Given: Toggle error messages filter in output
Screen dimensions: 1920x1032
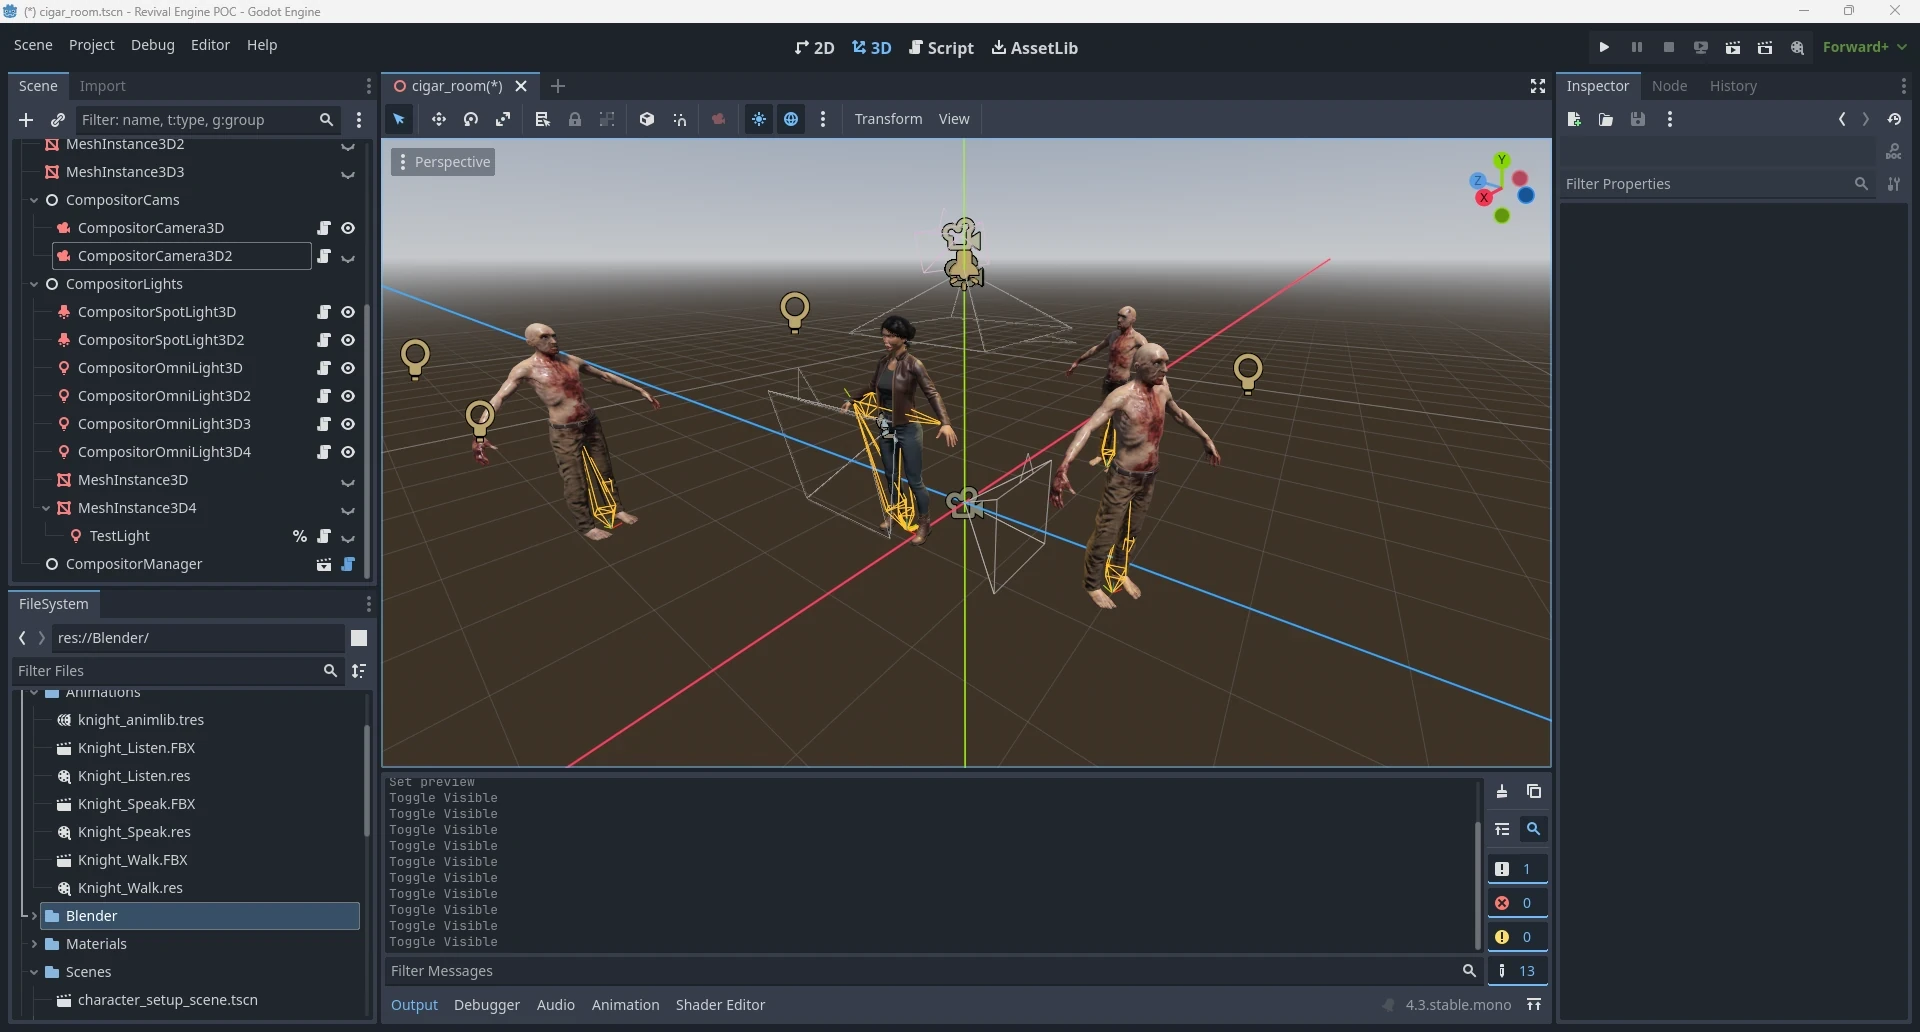Looking at the screenshot, I should pyautogui.click(x=1517, y=903).
